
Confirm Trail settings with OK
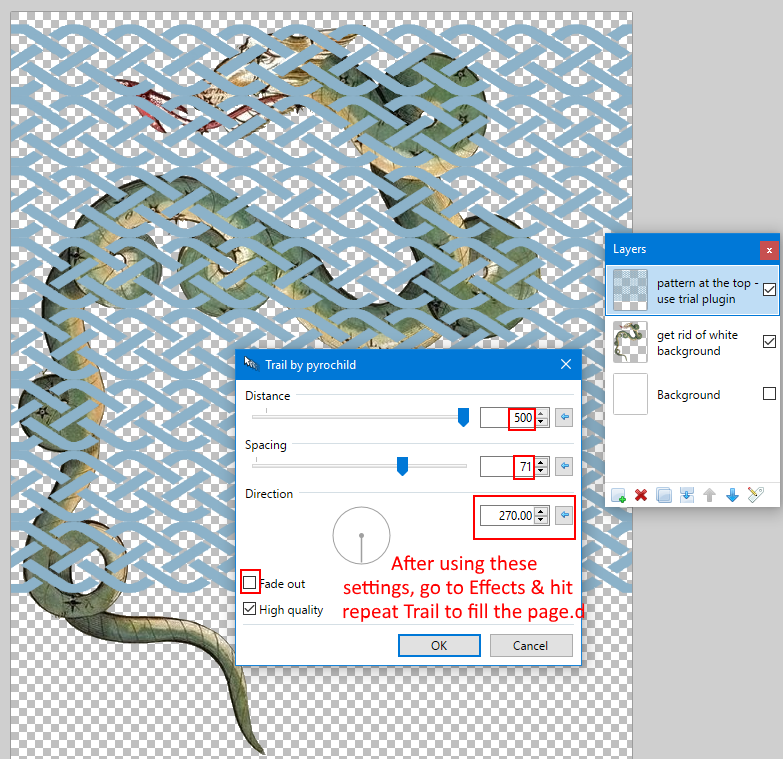pyautogui.click(x=439, y=646)
